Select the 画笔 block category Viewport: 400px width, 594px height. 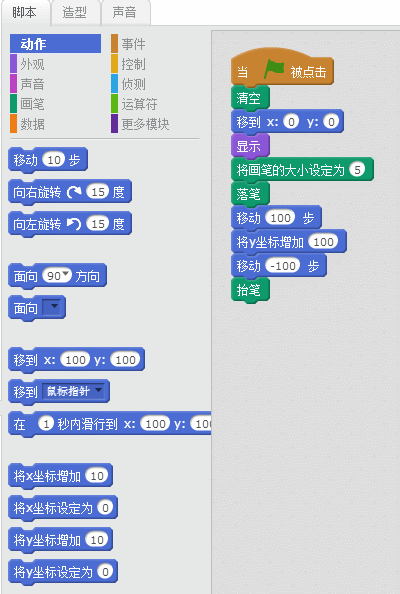tap(32, 104)
